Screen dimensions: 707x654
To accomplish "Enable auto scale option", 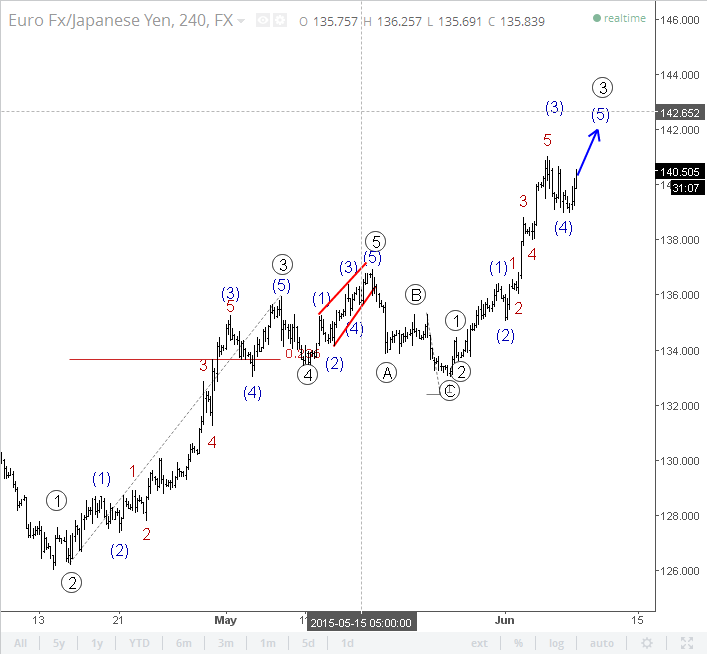I will 602,643.
